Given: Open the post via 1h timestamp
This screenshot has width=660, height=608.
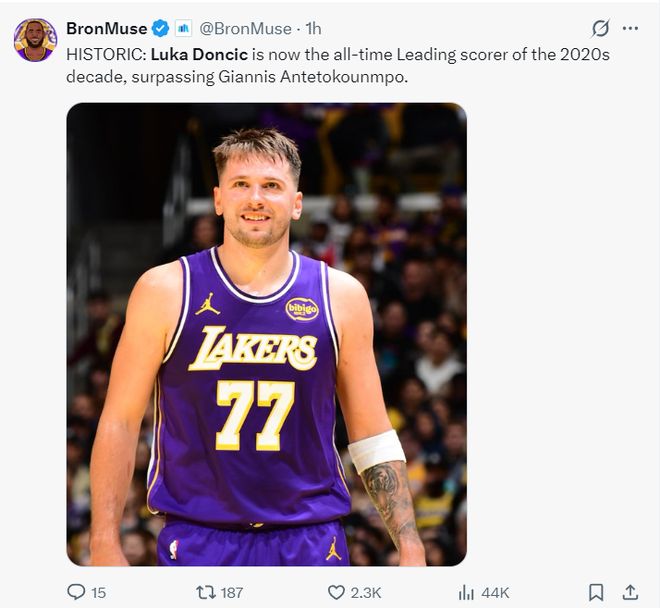Looking at the screenshot, I should [x=313, y=28].
